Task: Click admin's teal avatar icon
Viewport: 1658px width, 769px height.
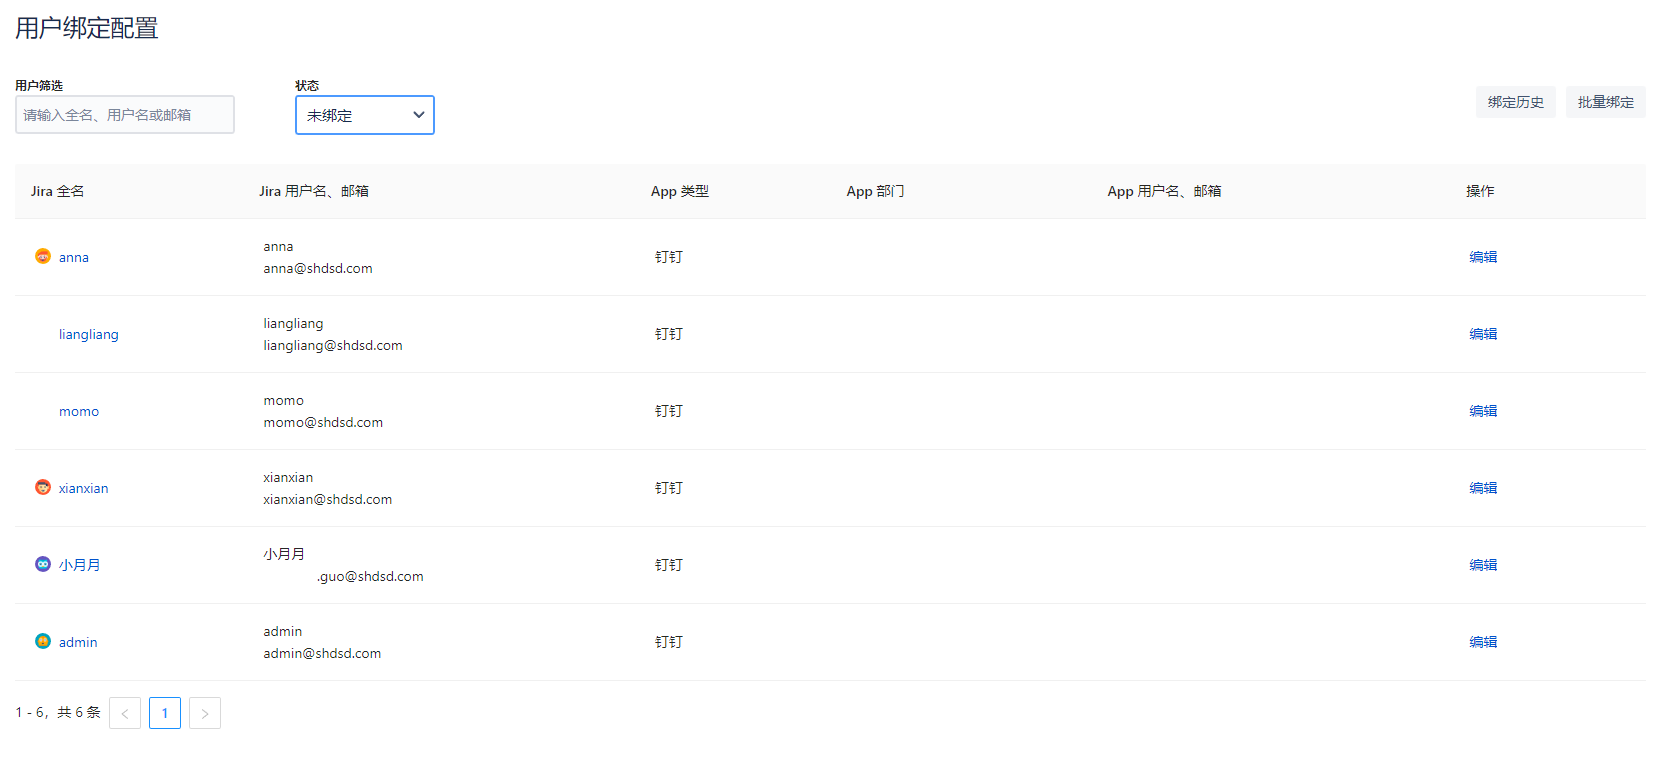Action: (43, 641)
